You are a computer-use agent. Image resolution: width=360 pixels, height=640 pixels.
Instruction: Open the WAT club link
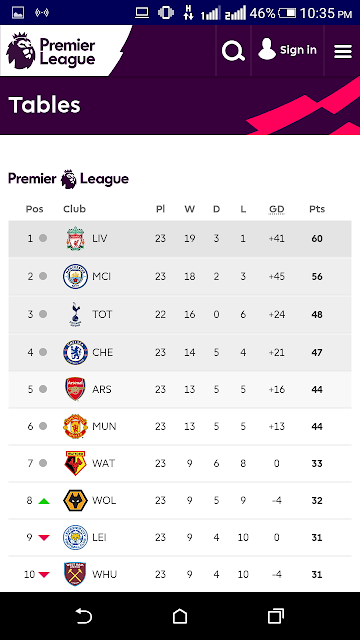[104, 464]
